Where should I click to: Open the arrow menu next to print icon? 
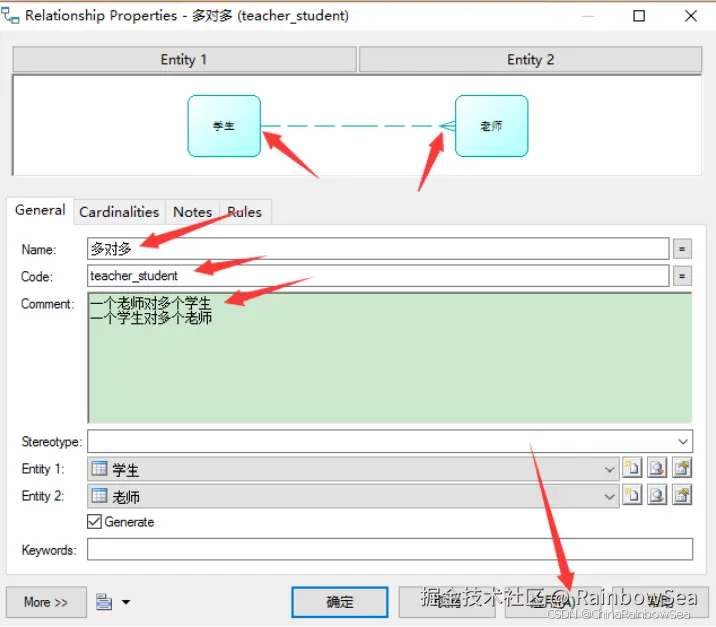pos(126,602)
